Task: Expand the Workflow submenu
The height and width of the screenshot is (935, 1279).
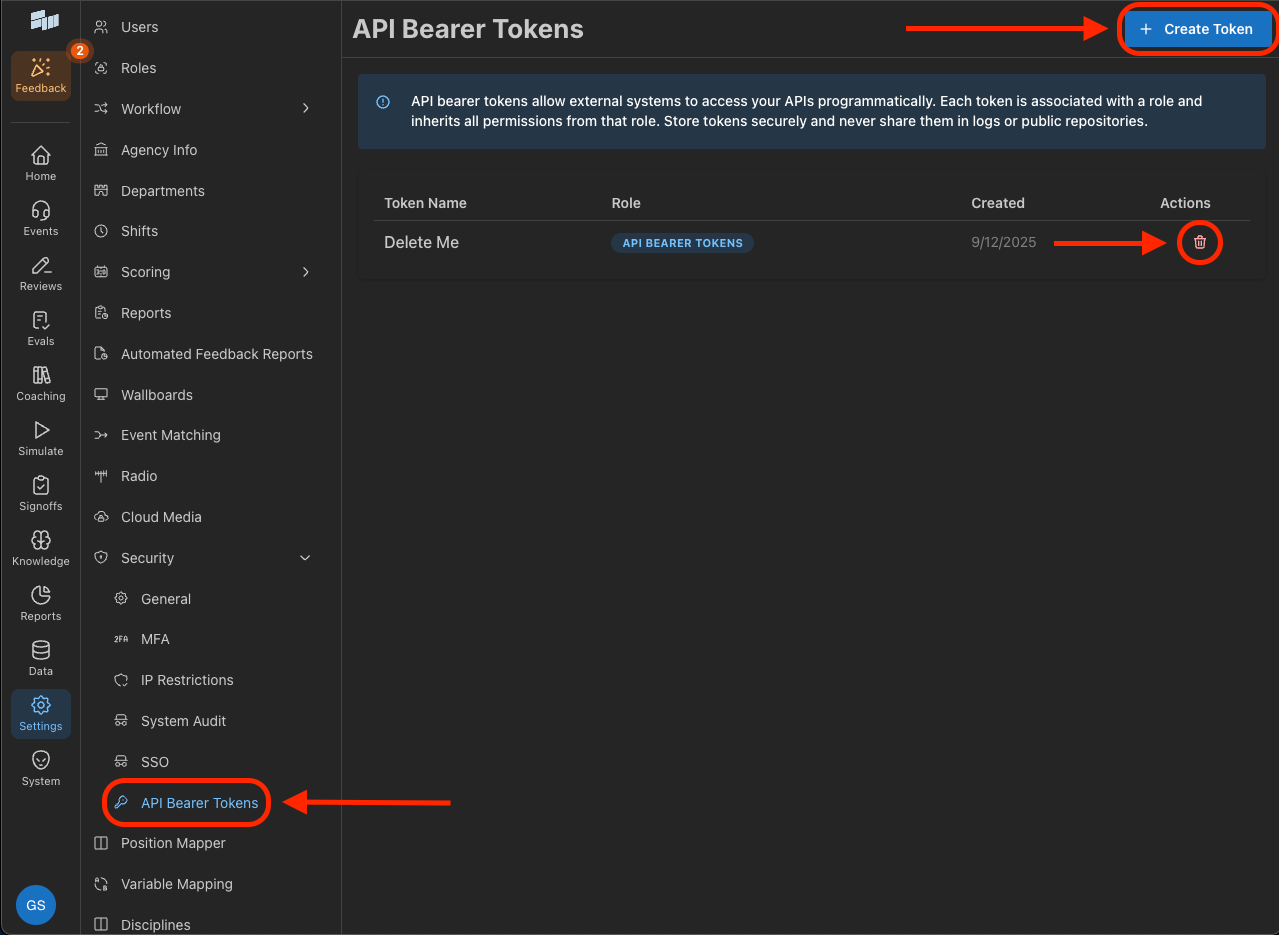Action: pyautogui.click(x=306, y=108)
